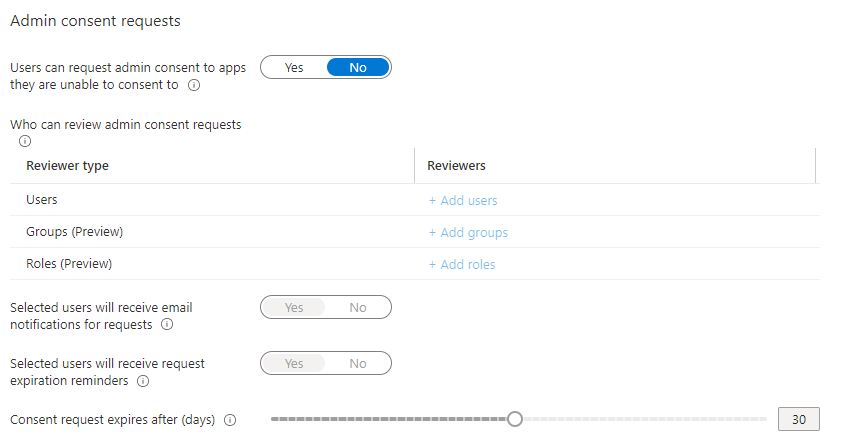Screen dimensions: 842x446
Task: Click info icon beside admin consent apps setting
Action: pos(194,85)
